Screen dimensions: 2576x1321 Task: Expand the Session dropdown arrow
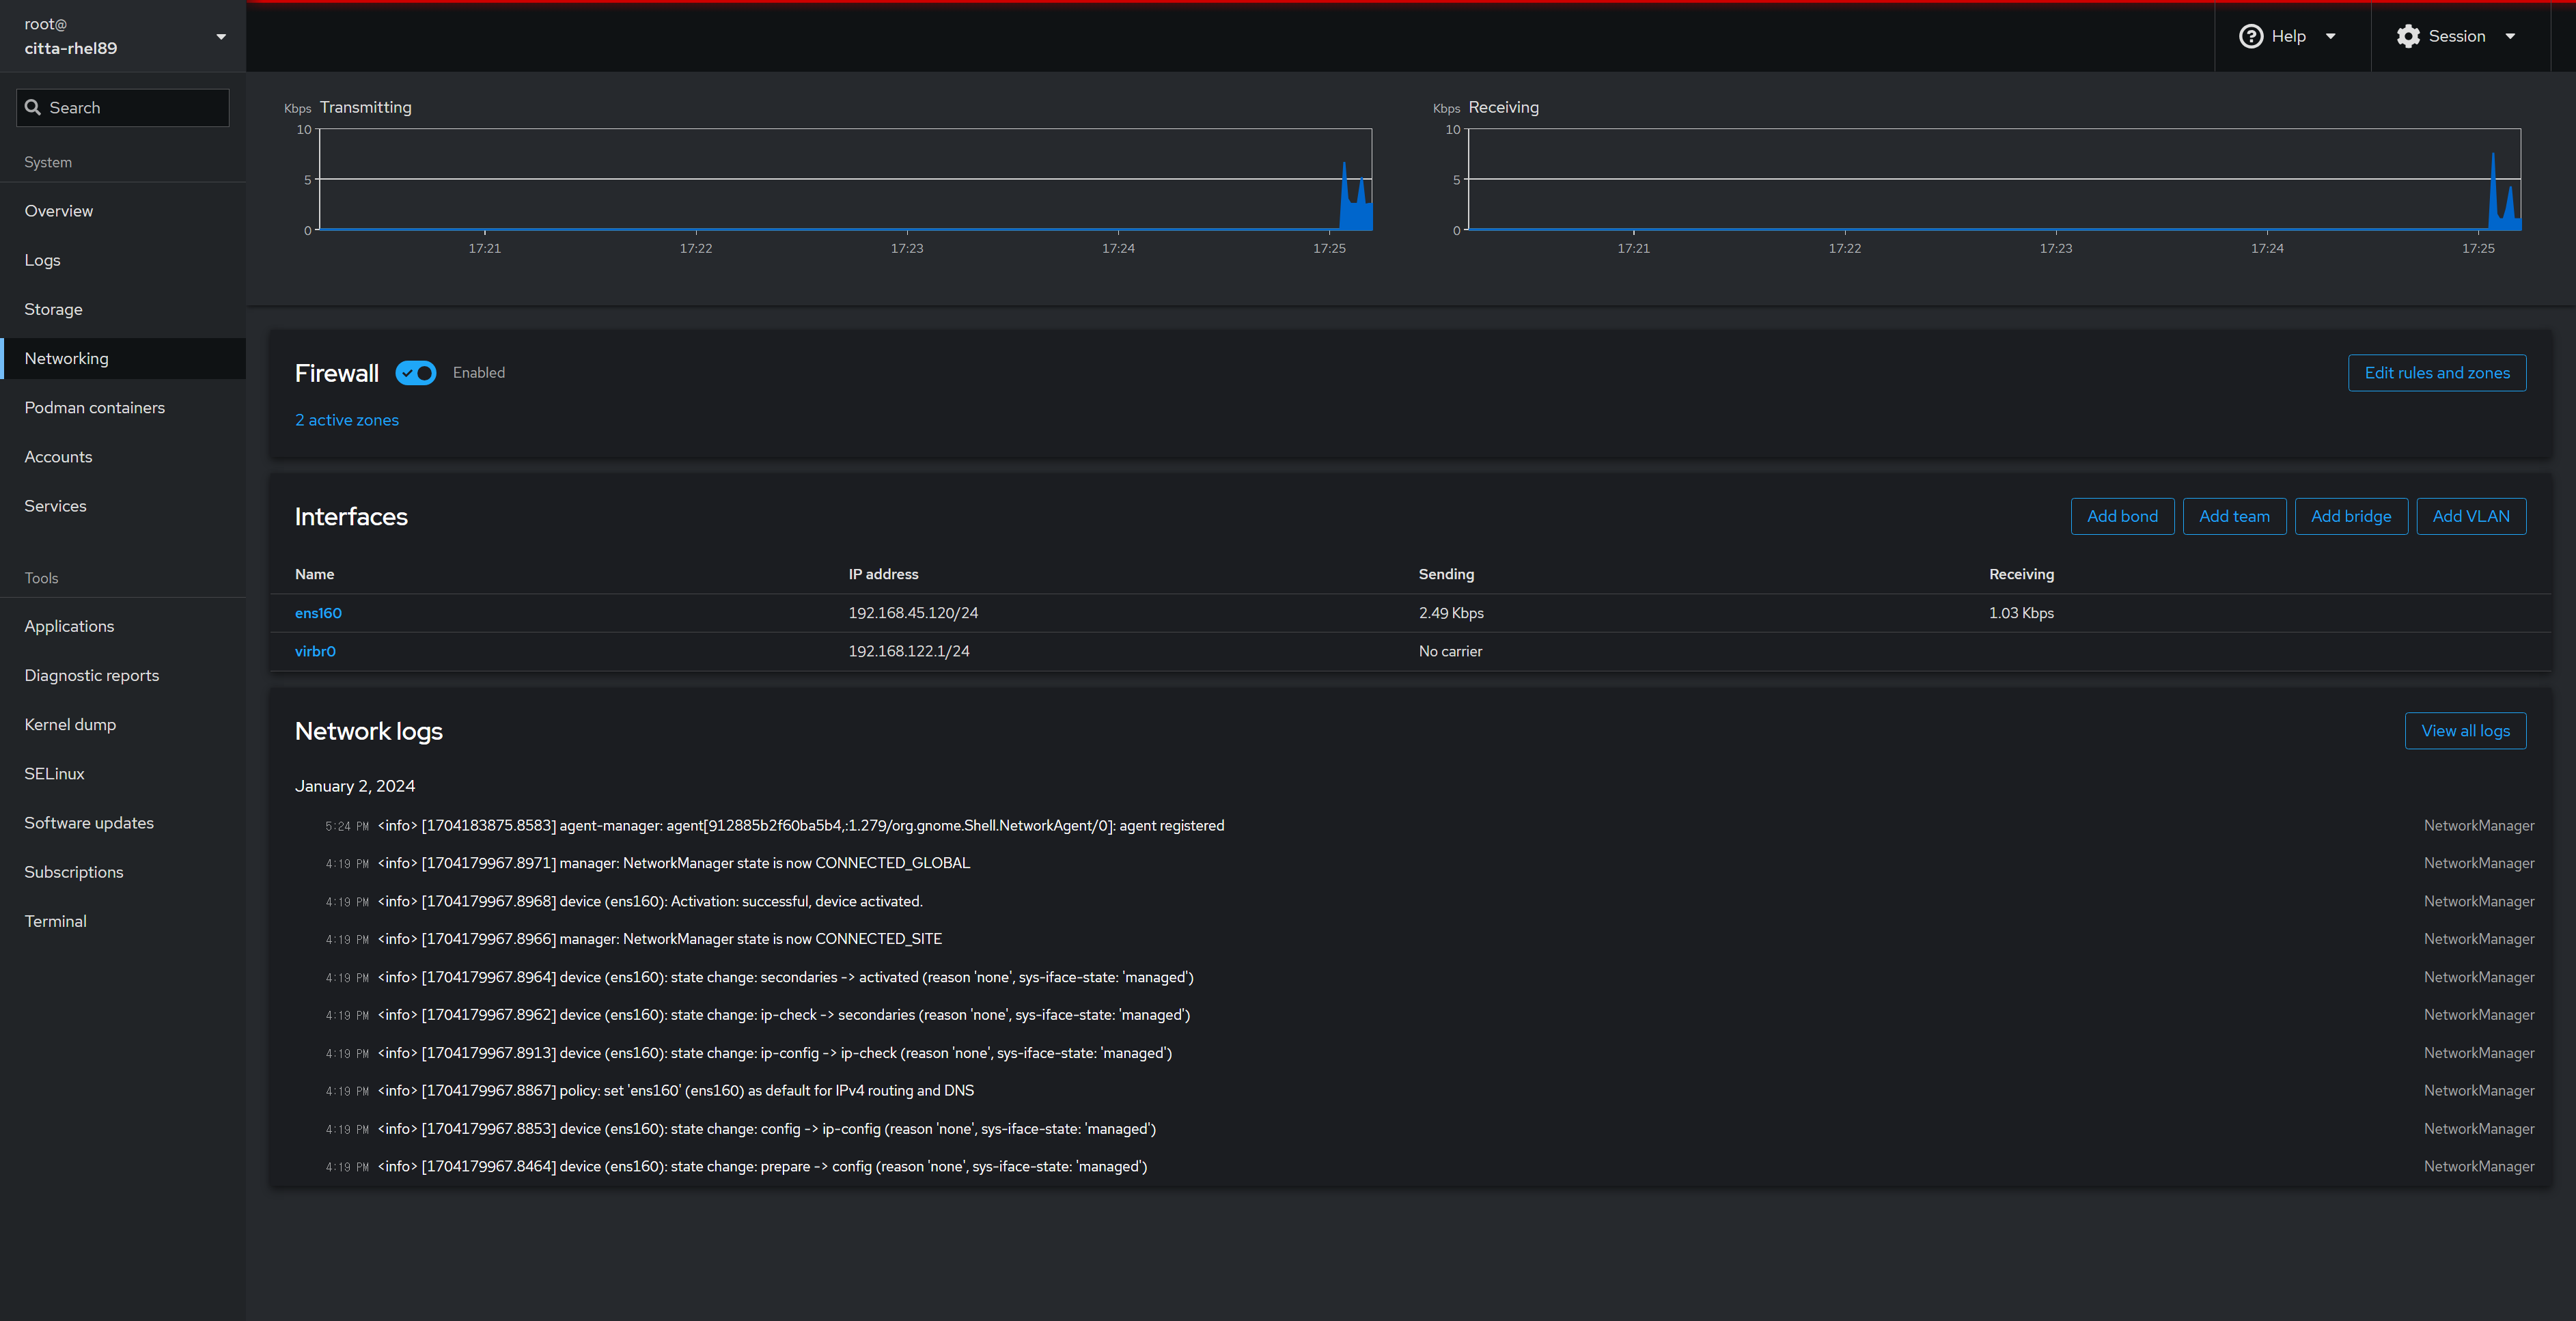(2510, 36)
